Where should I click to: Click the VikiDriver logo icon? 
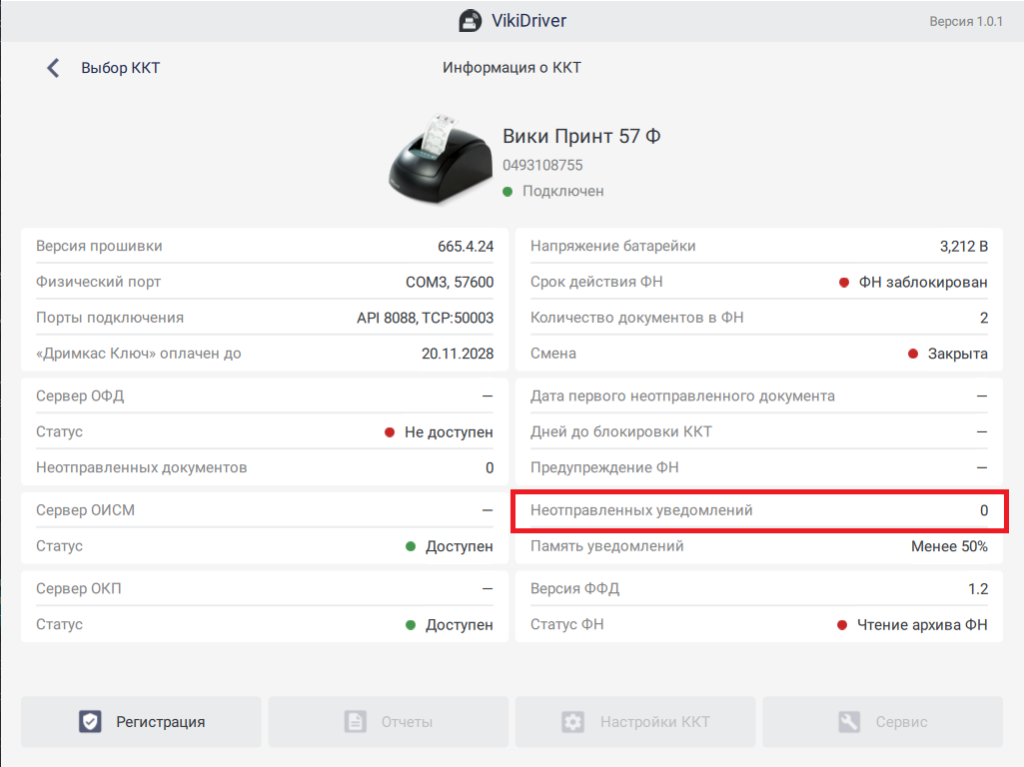pyautogui.click(x=470, y=21)
